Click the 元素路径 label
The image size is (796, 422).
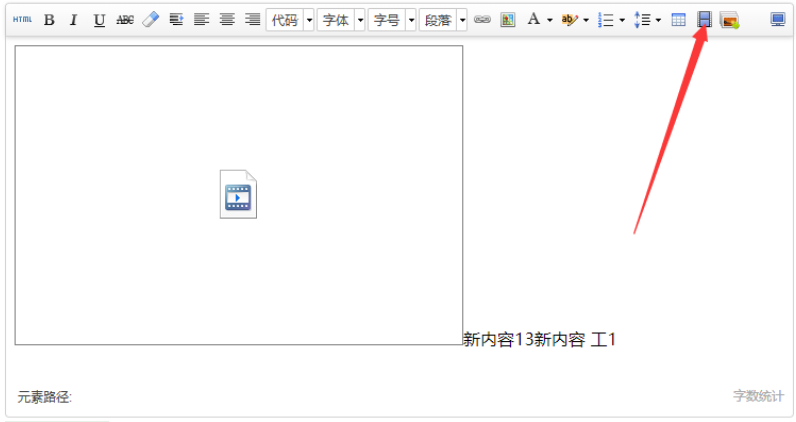[45, 397]
